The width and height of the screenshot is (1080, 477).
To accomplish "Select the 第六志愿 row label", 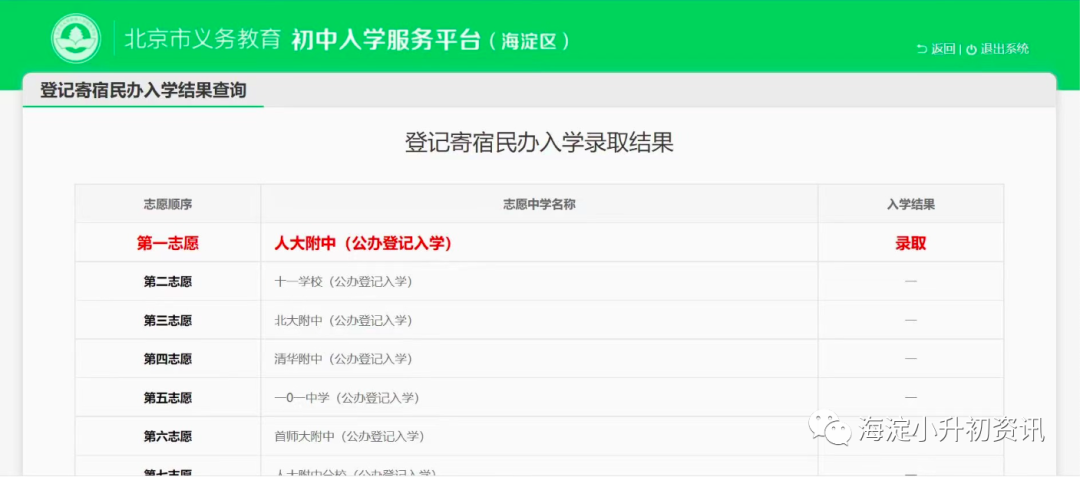I will (167, 436).
